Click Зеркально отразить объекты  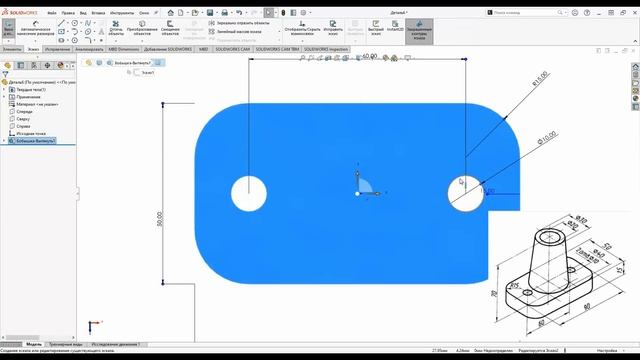pos(239,23)
